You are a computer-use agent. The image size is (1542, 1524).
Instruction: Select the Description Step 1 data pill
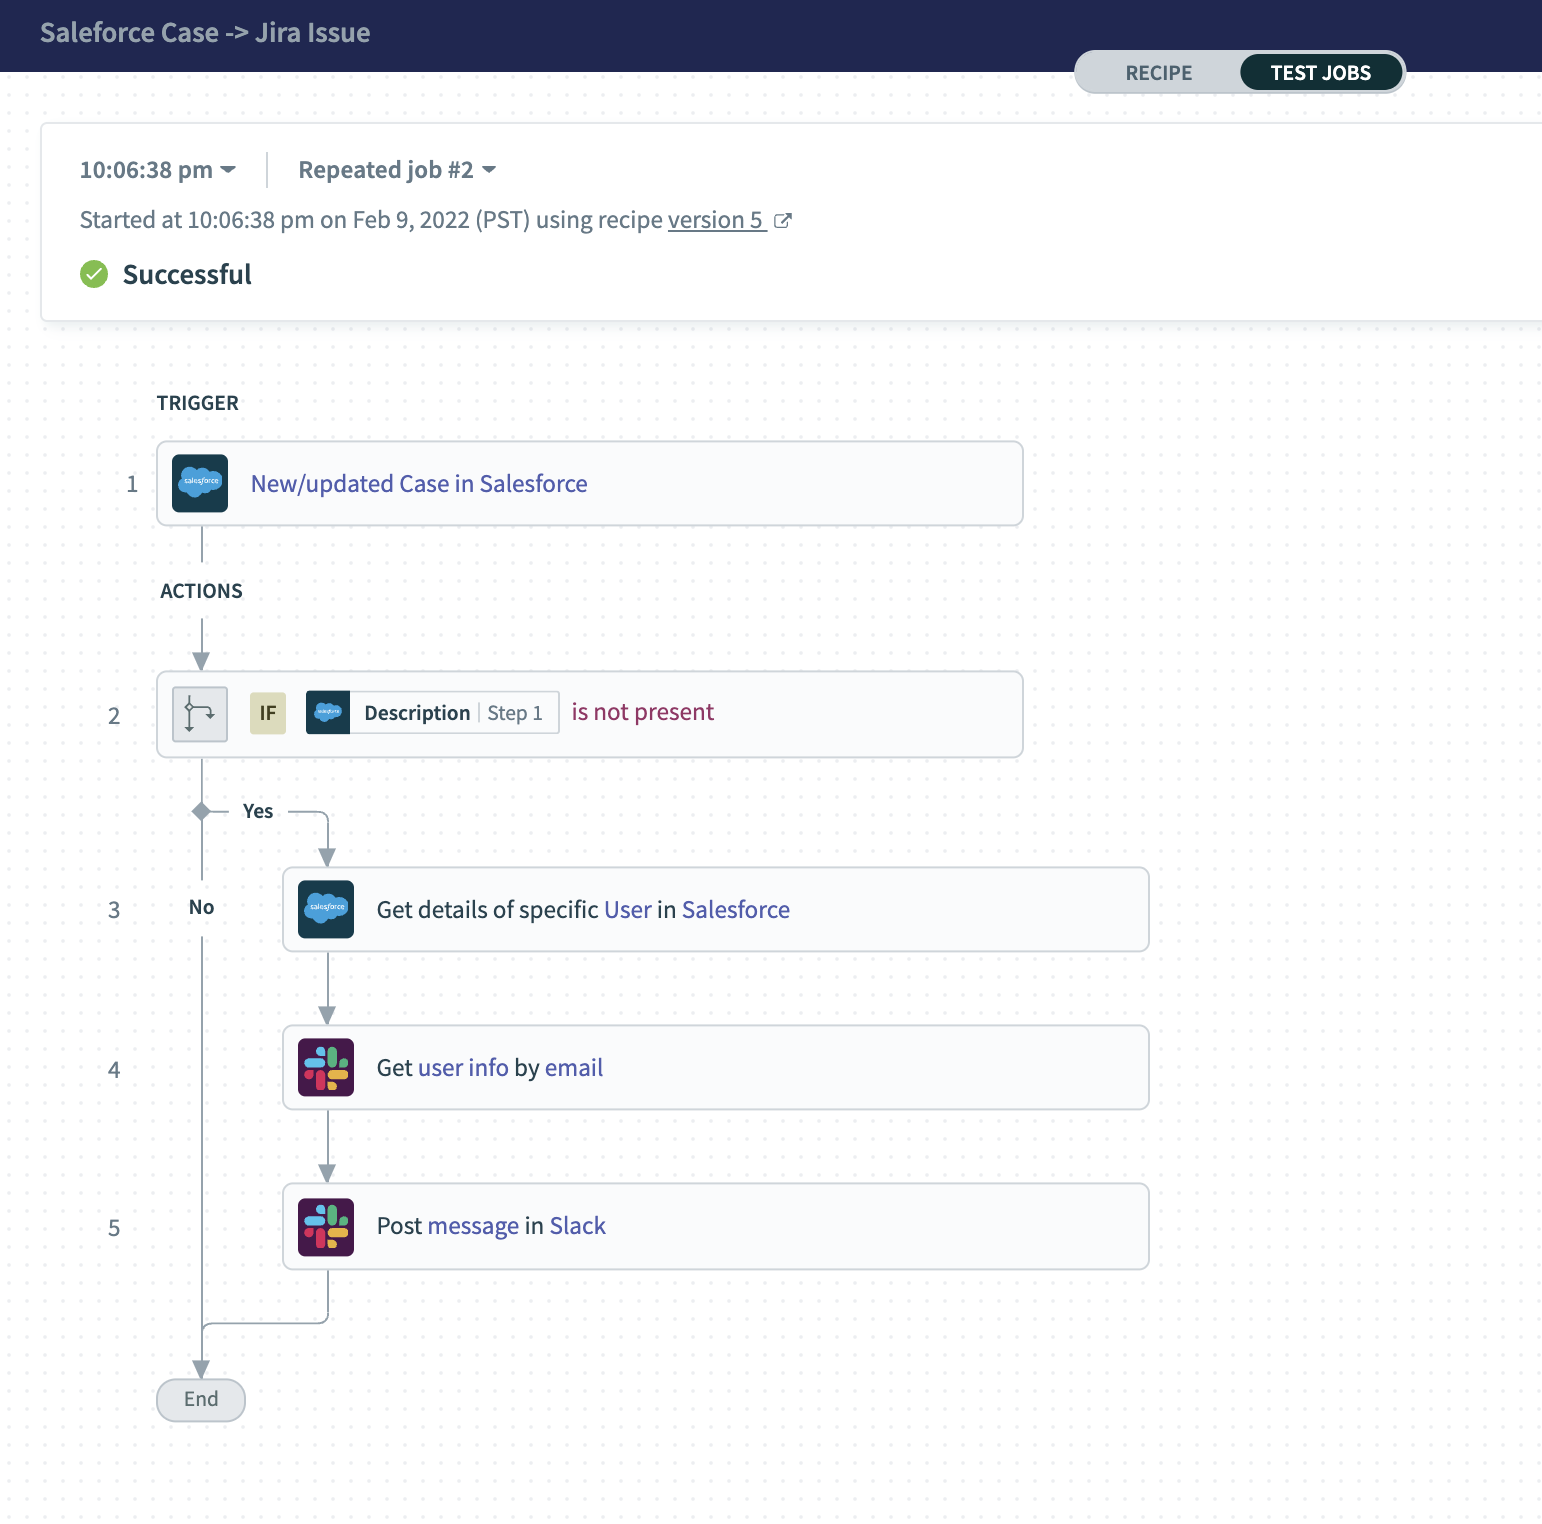452,713
